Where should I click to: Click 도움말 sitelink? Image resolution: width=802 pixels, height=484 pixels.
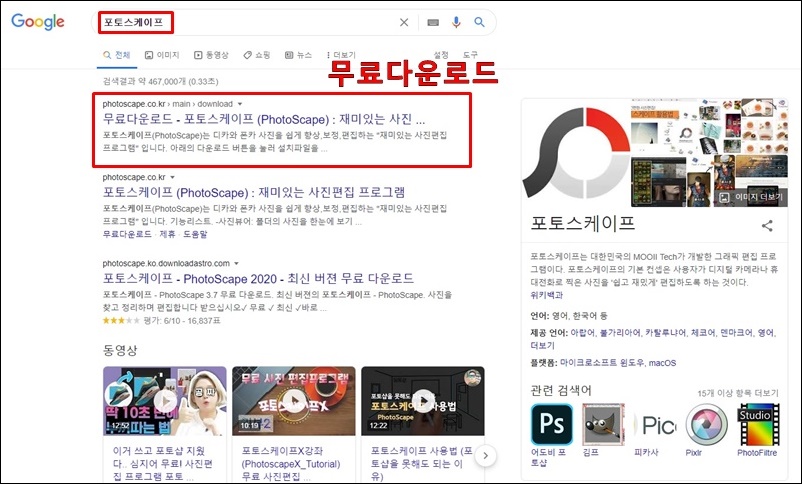195,234
